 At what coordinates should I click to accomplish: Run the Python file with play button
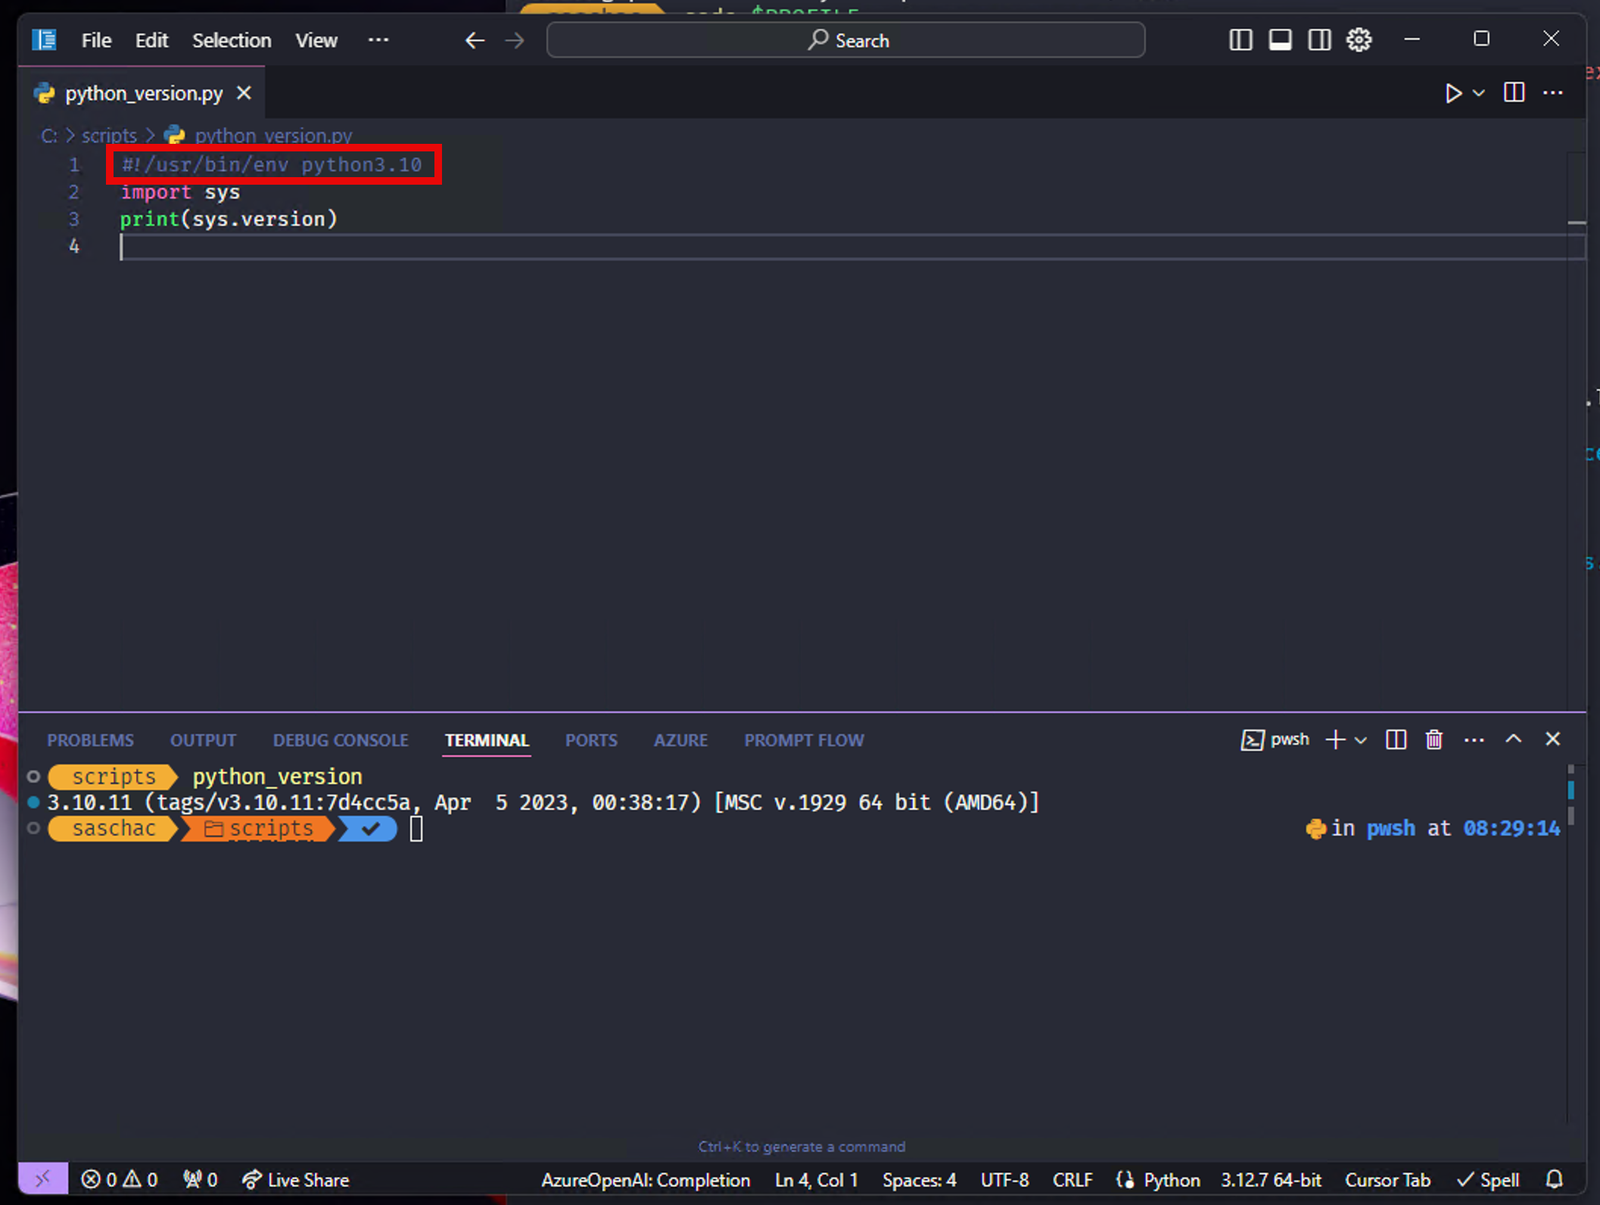[x=1453, y=93]
